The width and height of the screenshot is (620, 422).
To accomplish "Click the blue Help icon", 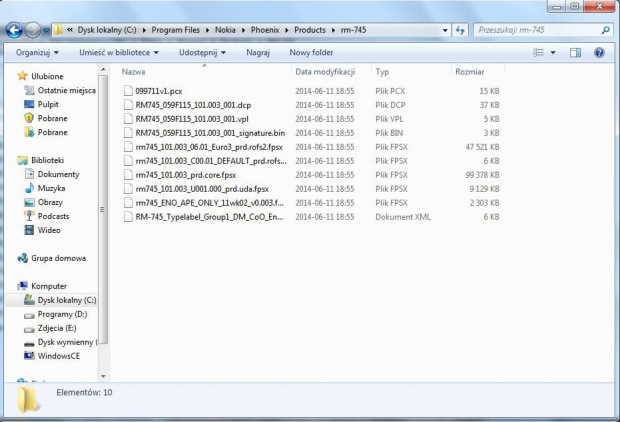I will 599,53.
